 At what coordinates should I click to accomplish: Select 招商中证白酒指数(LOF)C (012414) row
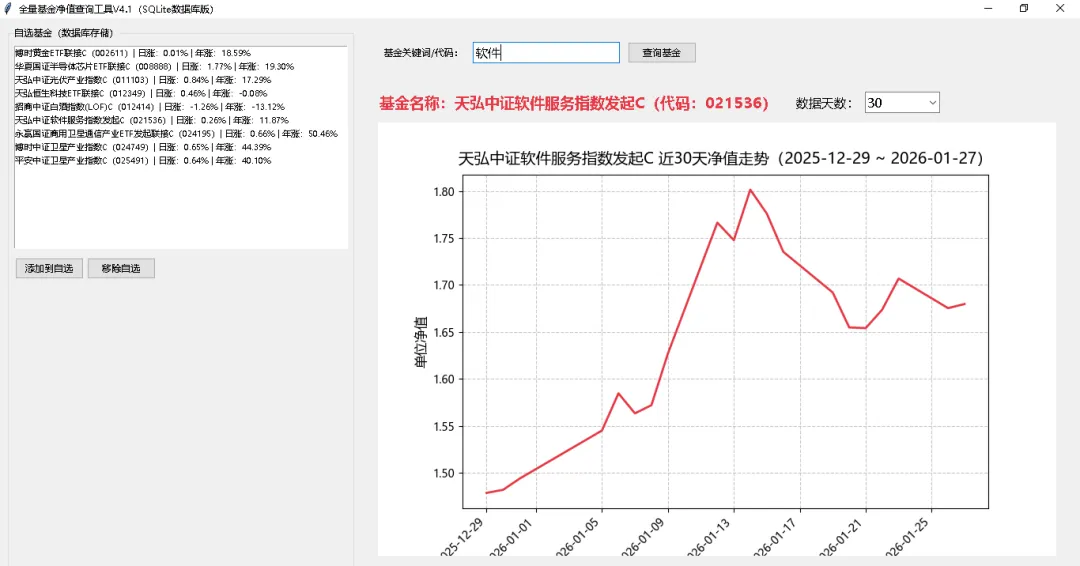180,107
